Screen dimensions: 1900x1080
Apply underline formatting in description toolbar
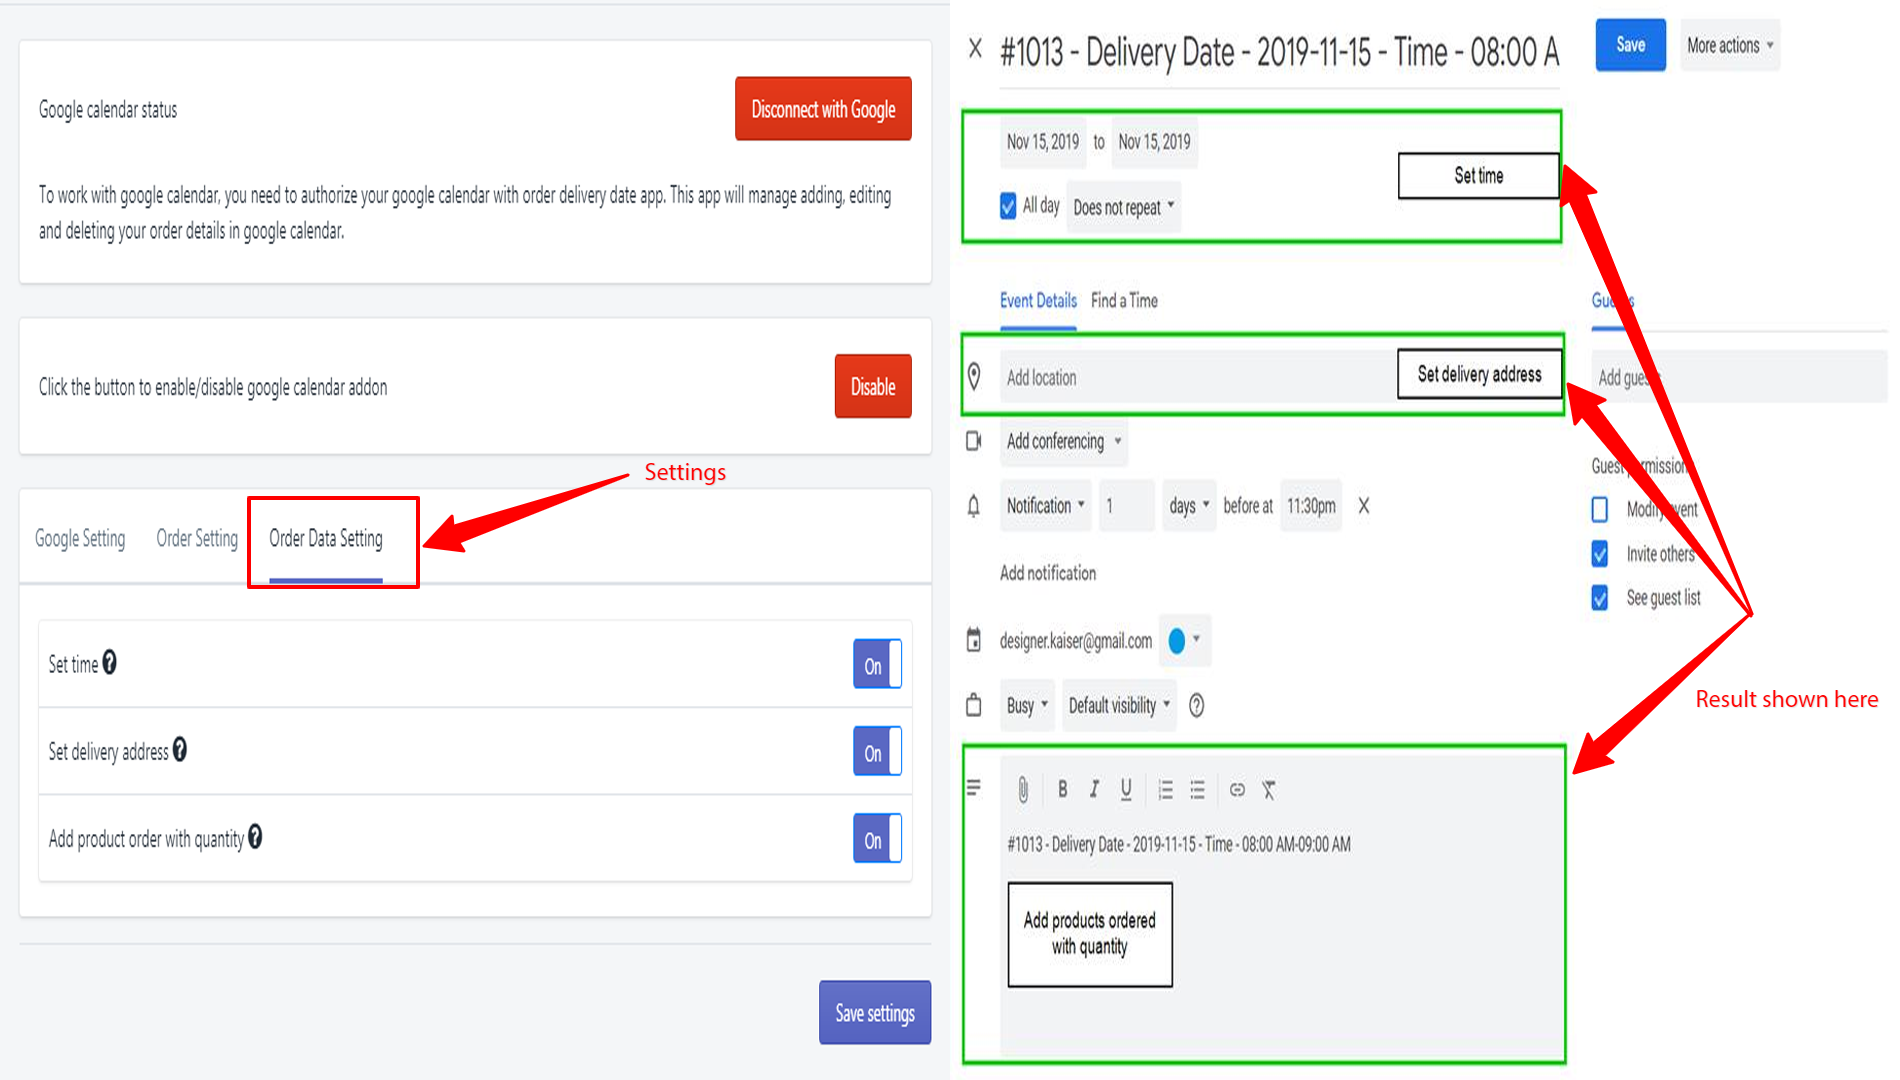[1126, 790]
